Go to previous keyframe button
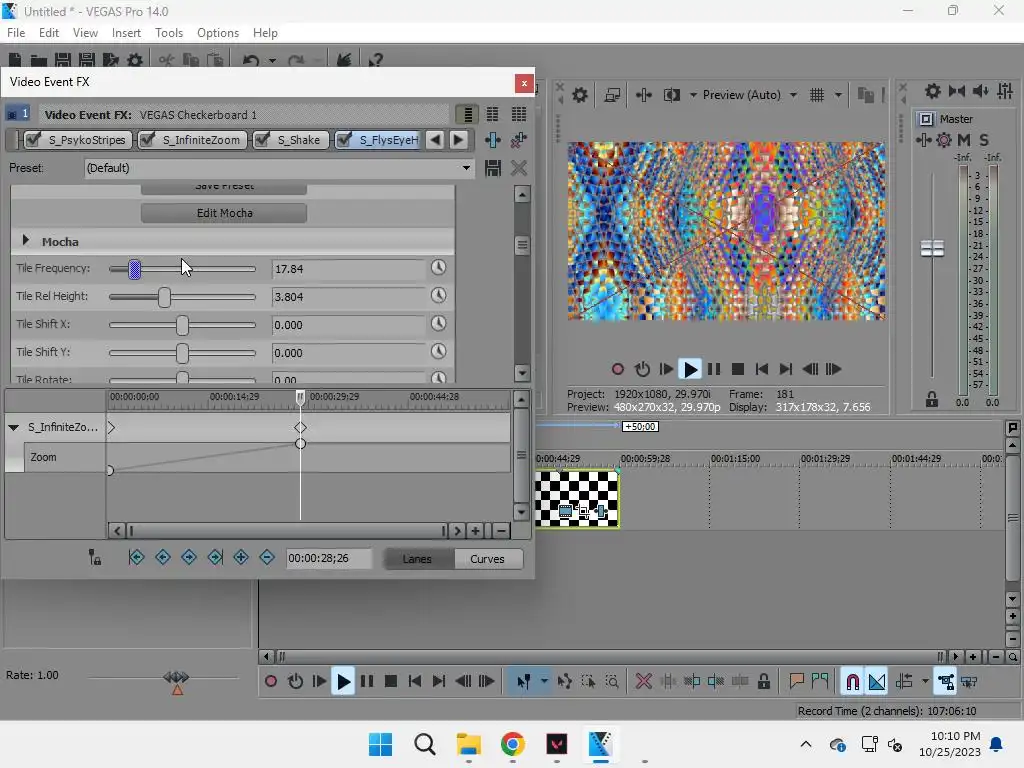The image size is (1024, 768). click(163, 557)
